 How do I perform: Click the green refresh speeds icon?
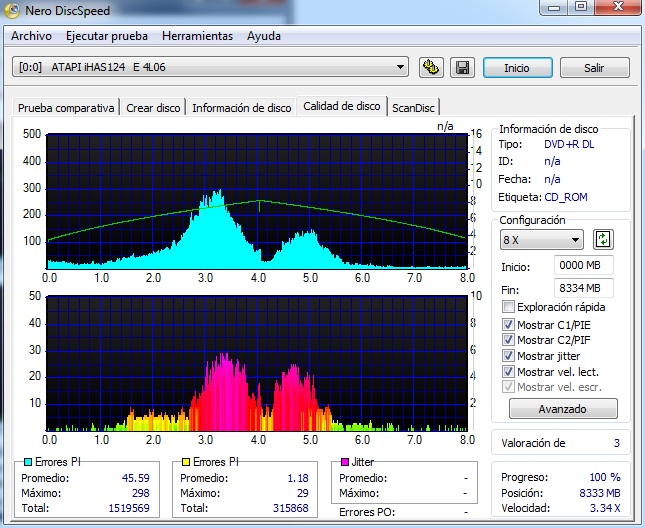point(603,240)
